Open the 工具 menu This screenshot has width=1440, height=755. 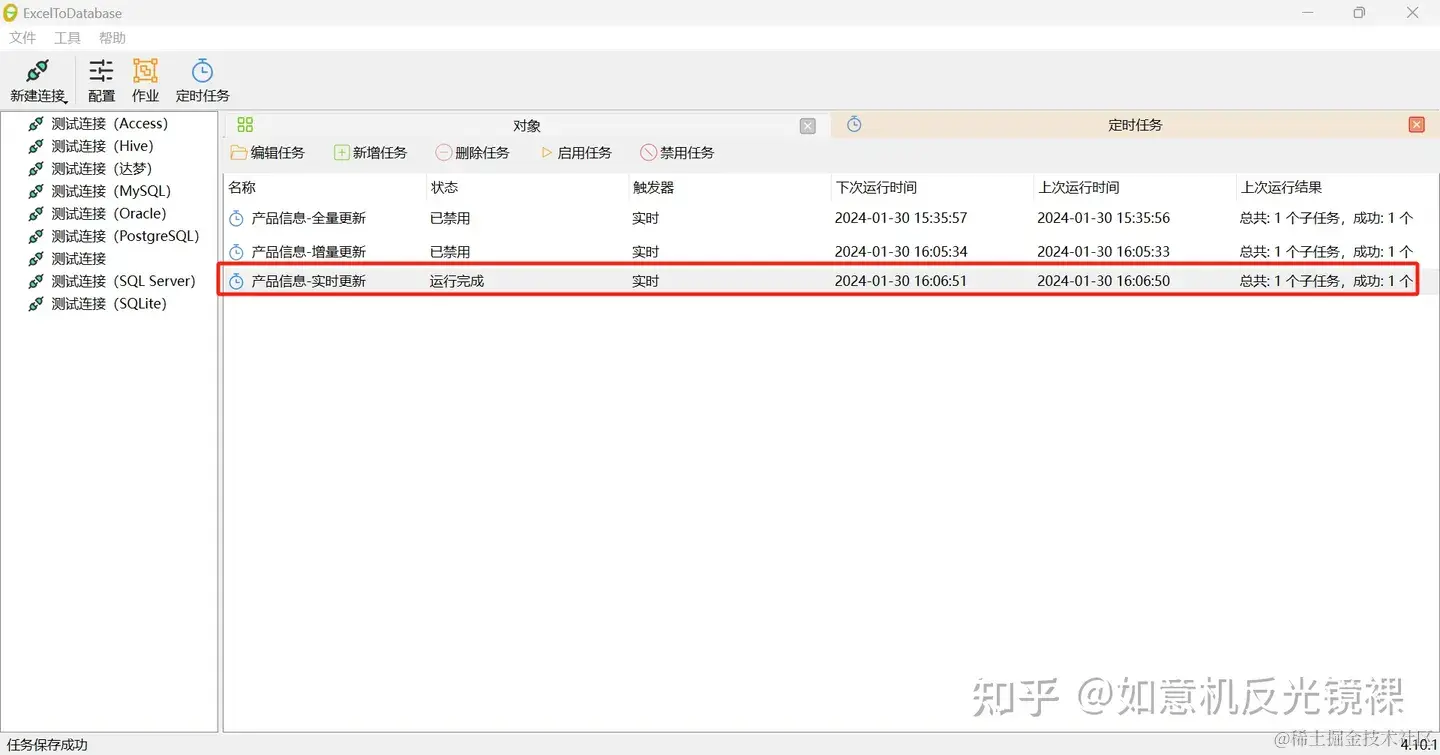pos(67,38)
